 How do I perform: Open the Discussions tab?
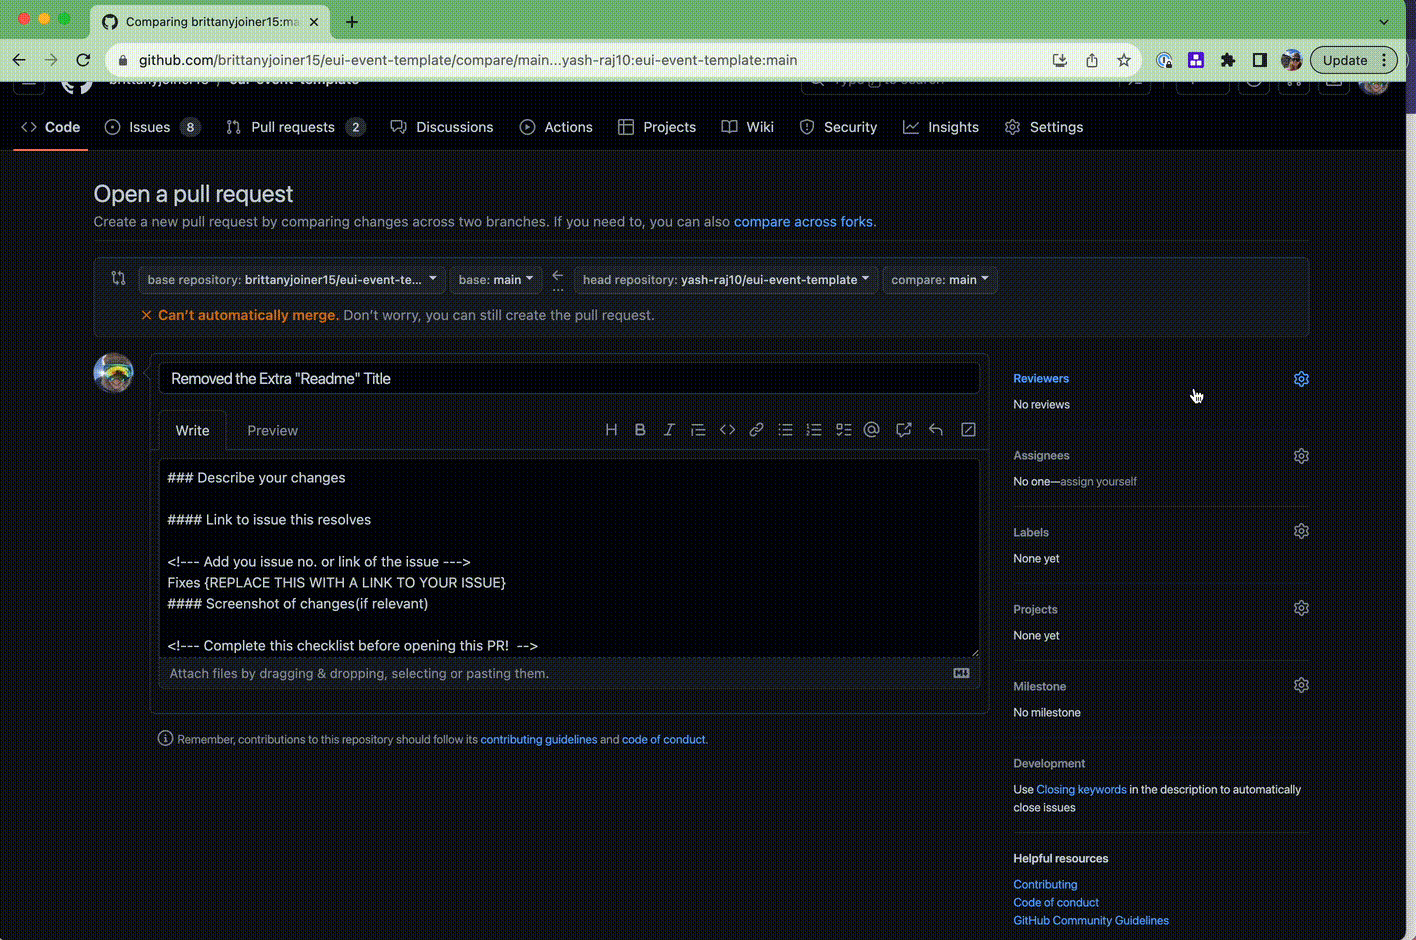[x=442, y=127]
